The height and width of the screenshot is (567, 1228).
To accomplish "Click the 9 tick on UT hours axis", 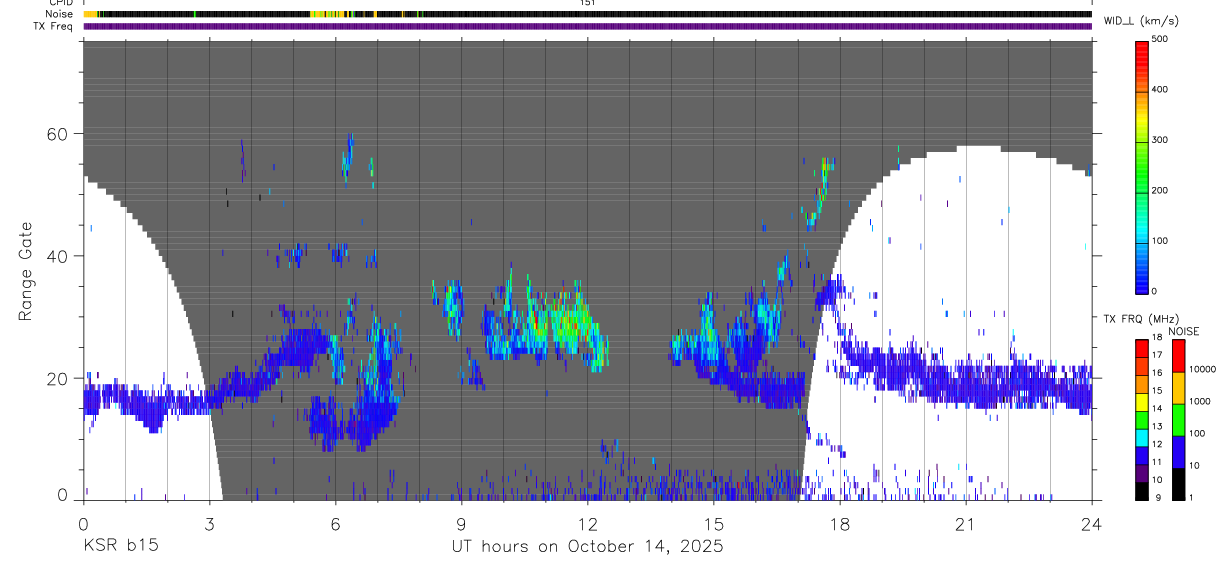I will [x=461, y=524].
